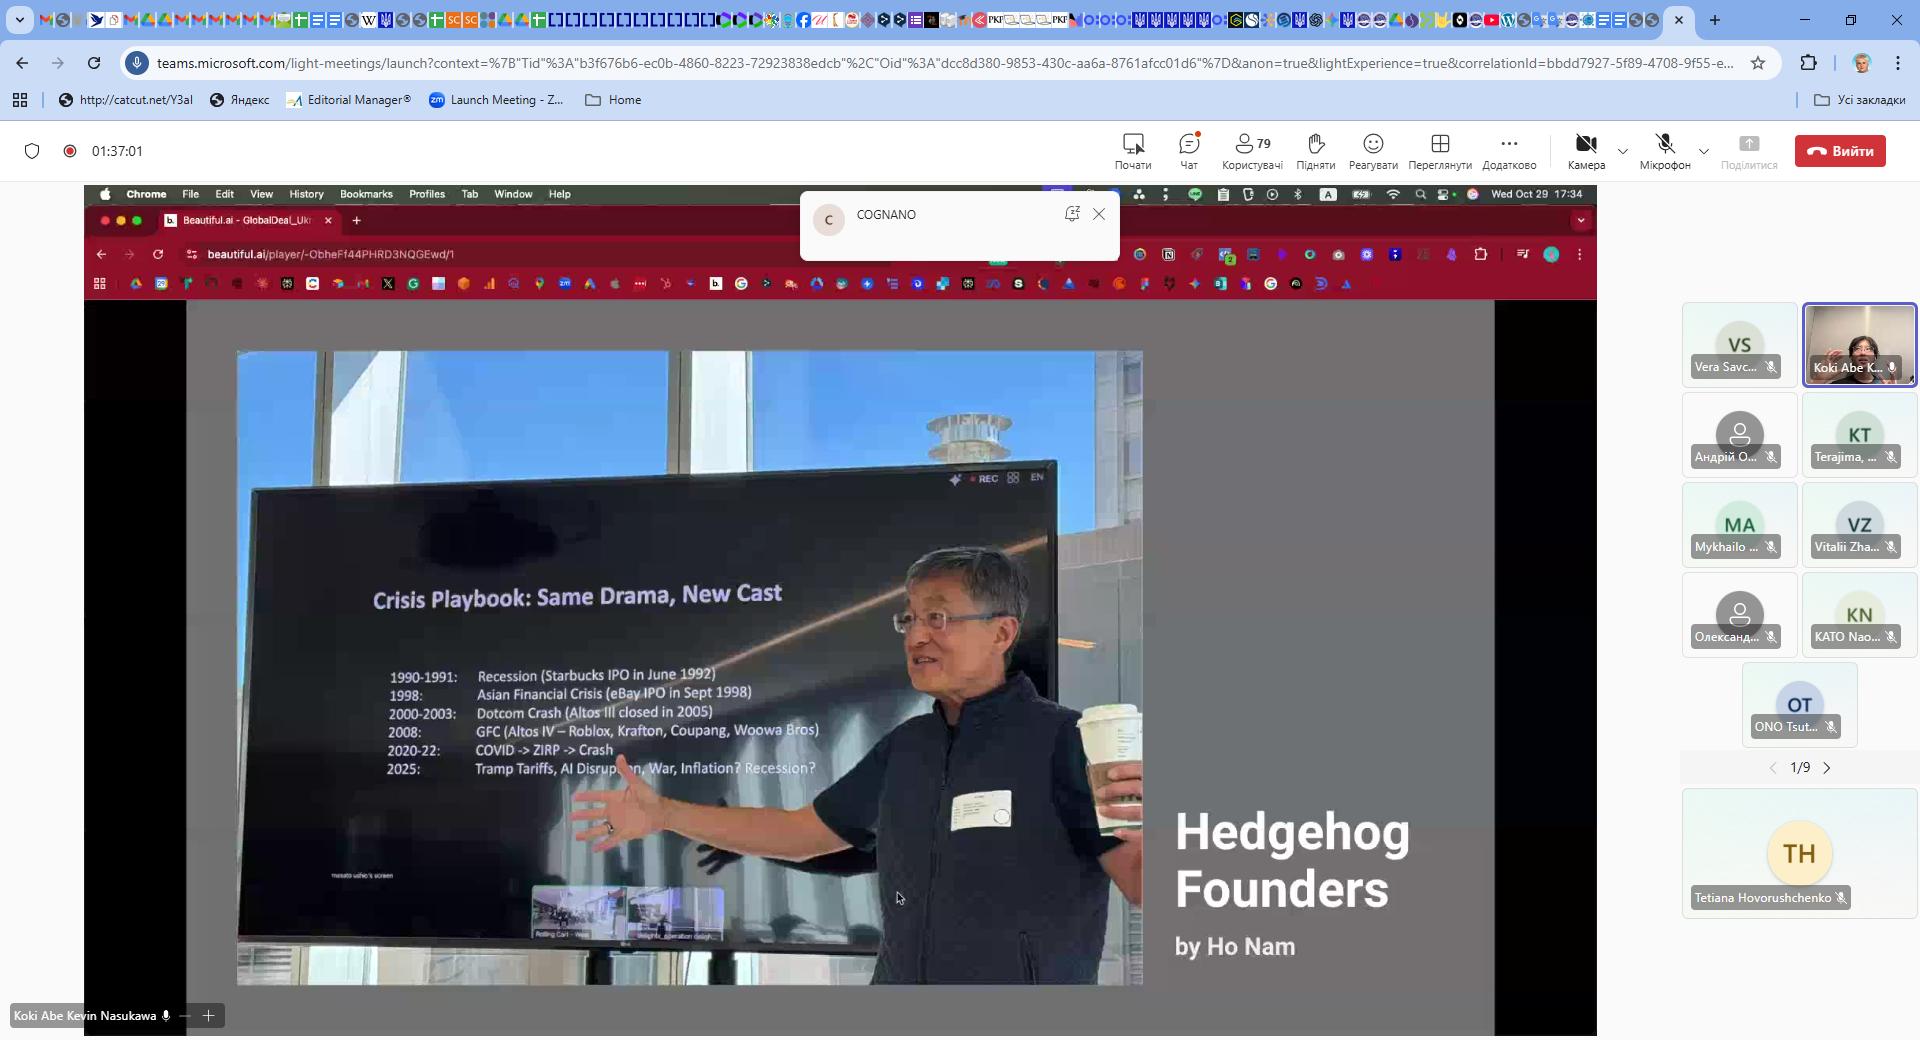
Task: Open the Home bookmarks folder
Action: click(x=613, y=100)
